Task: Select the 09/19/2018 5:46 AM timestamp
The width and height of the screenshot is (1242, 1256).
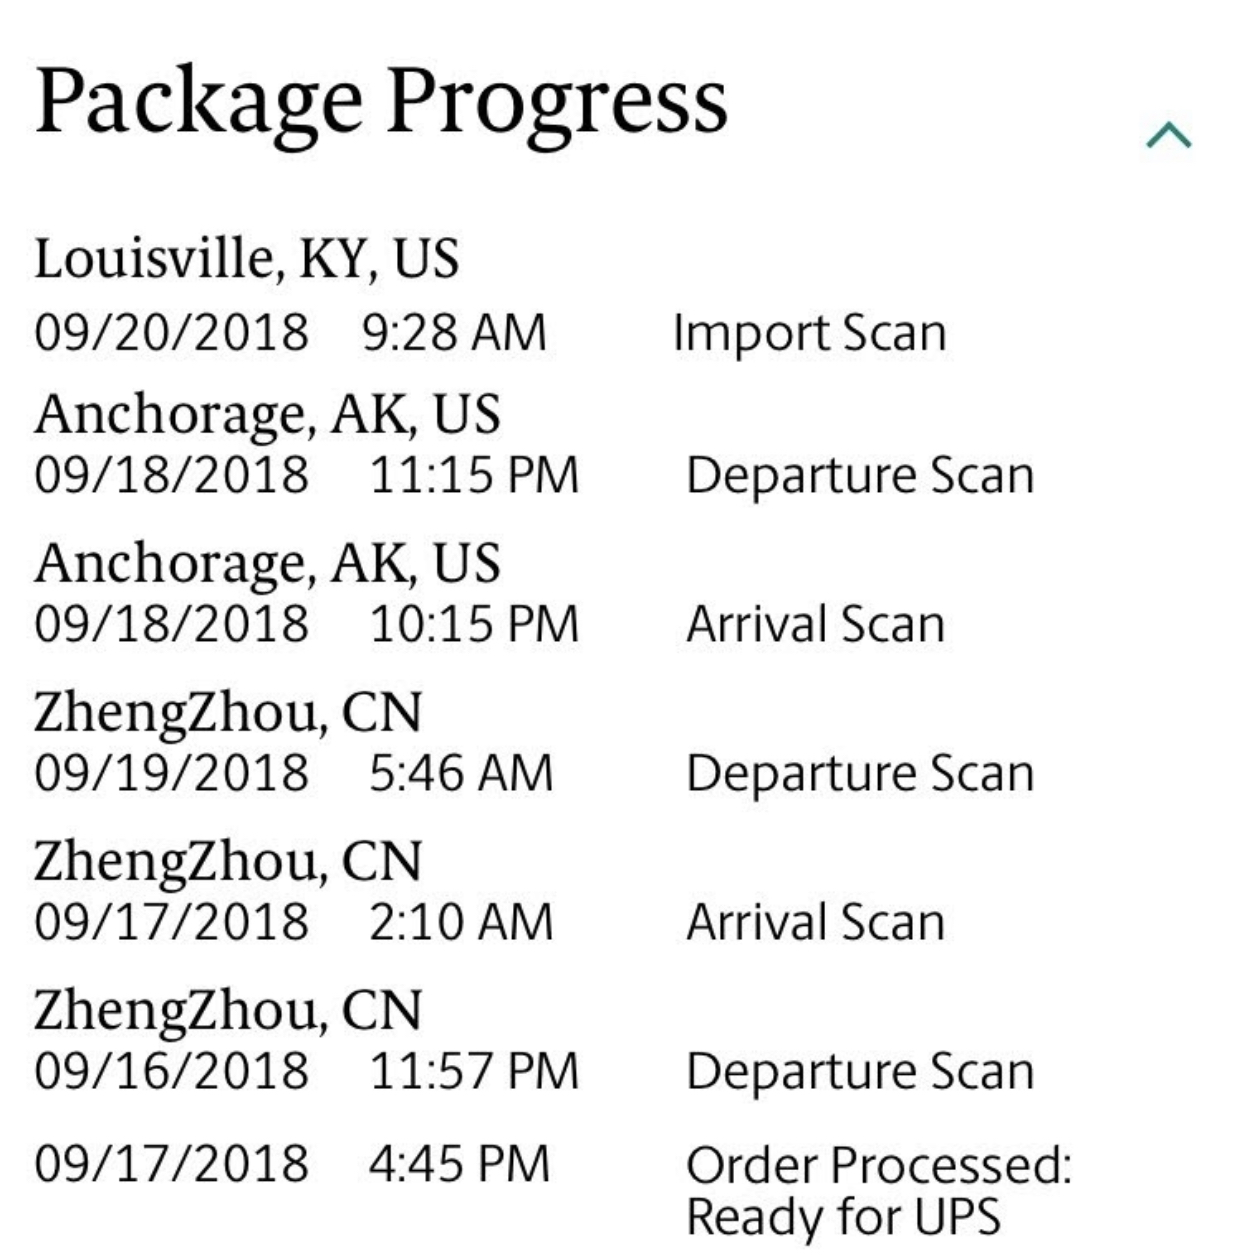Action: tap(294, 773)
